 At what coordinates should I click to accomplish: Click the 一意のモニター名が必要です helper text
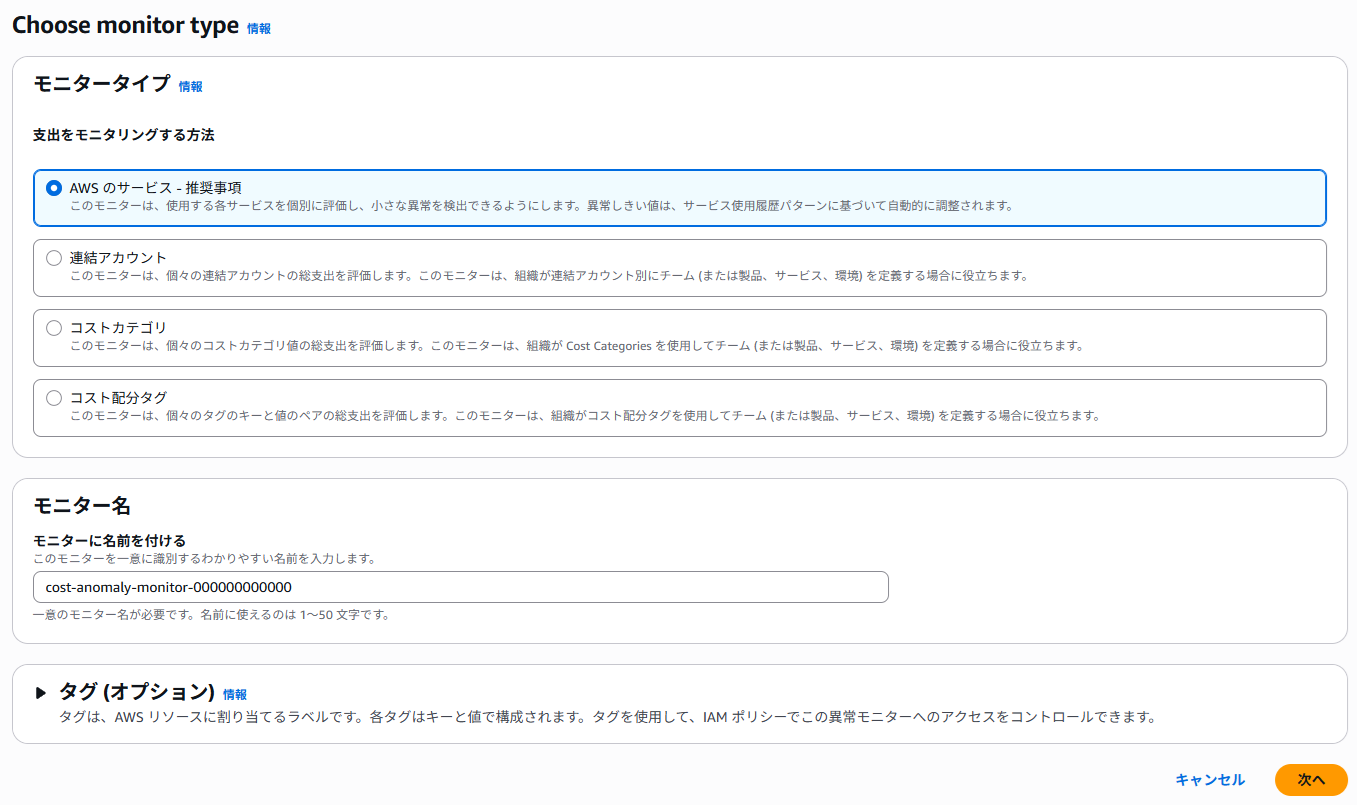(x=211, y=614)
